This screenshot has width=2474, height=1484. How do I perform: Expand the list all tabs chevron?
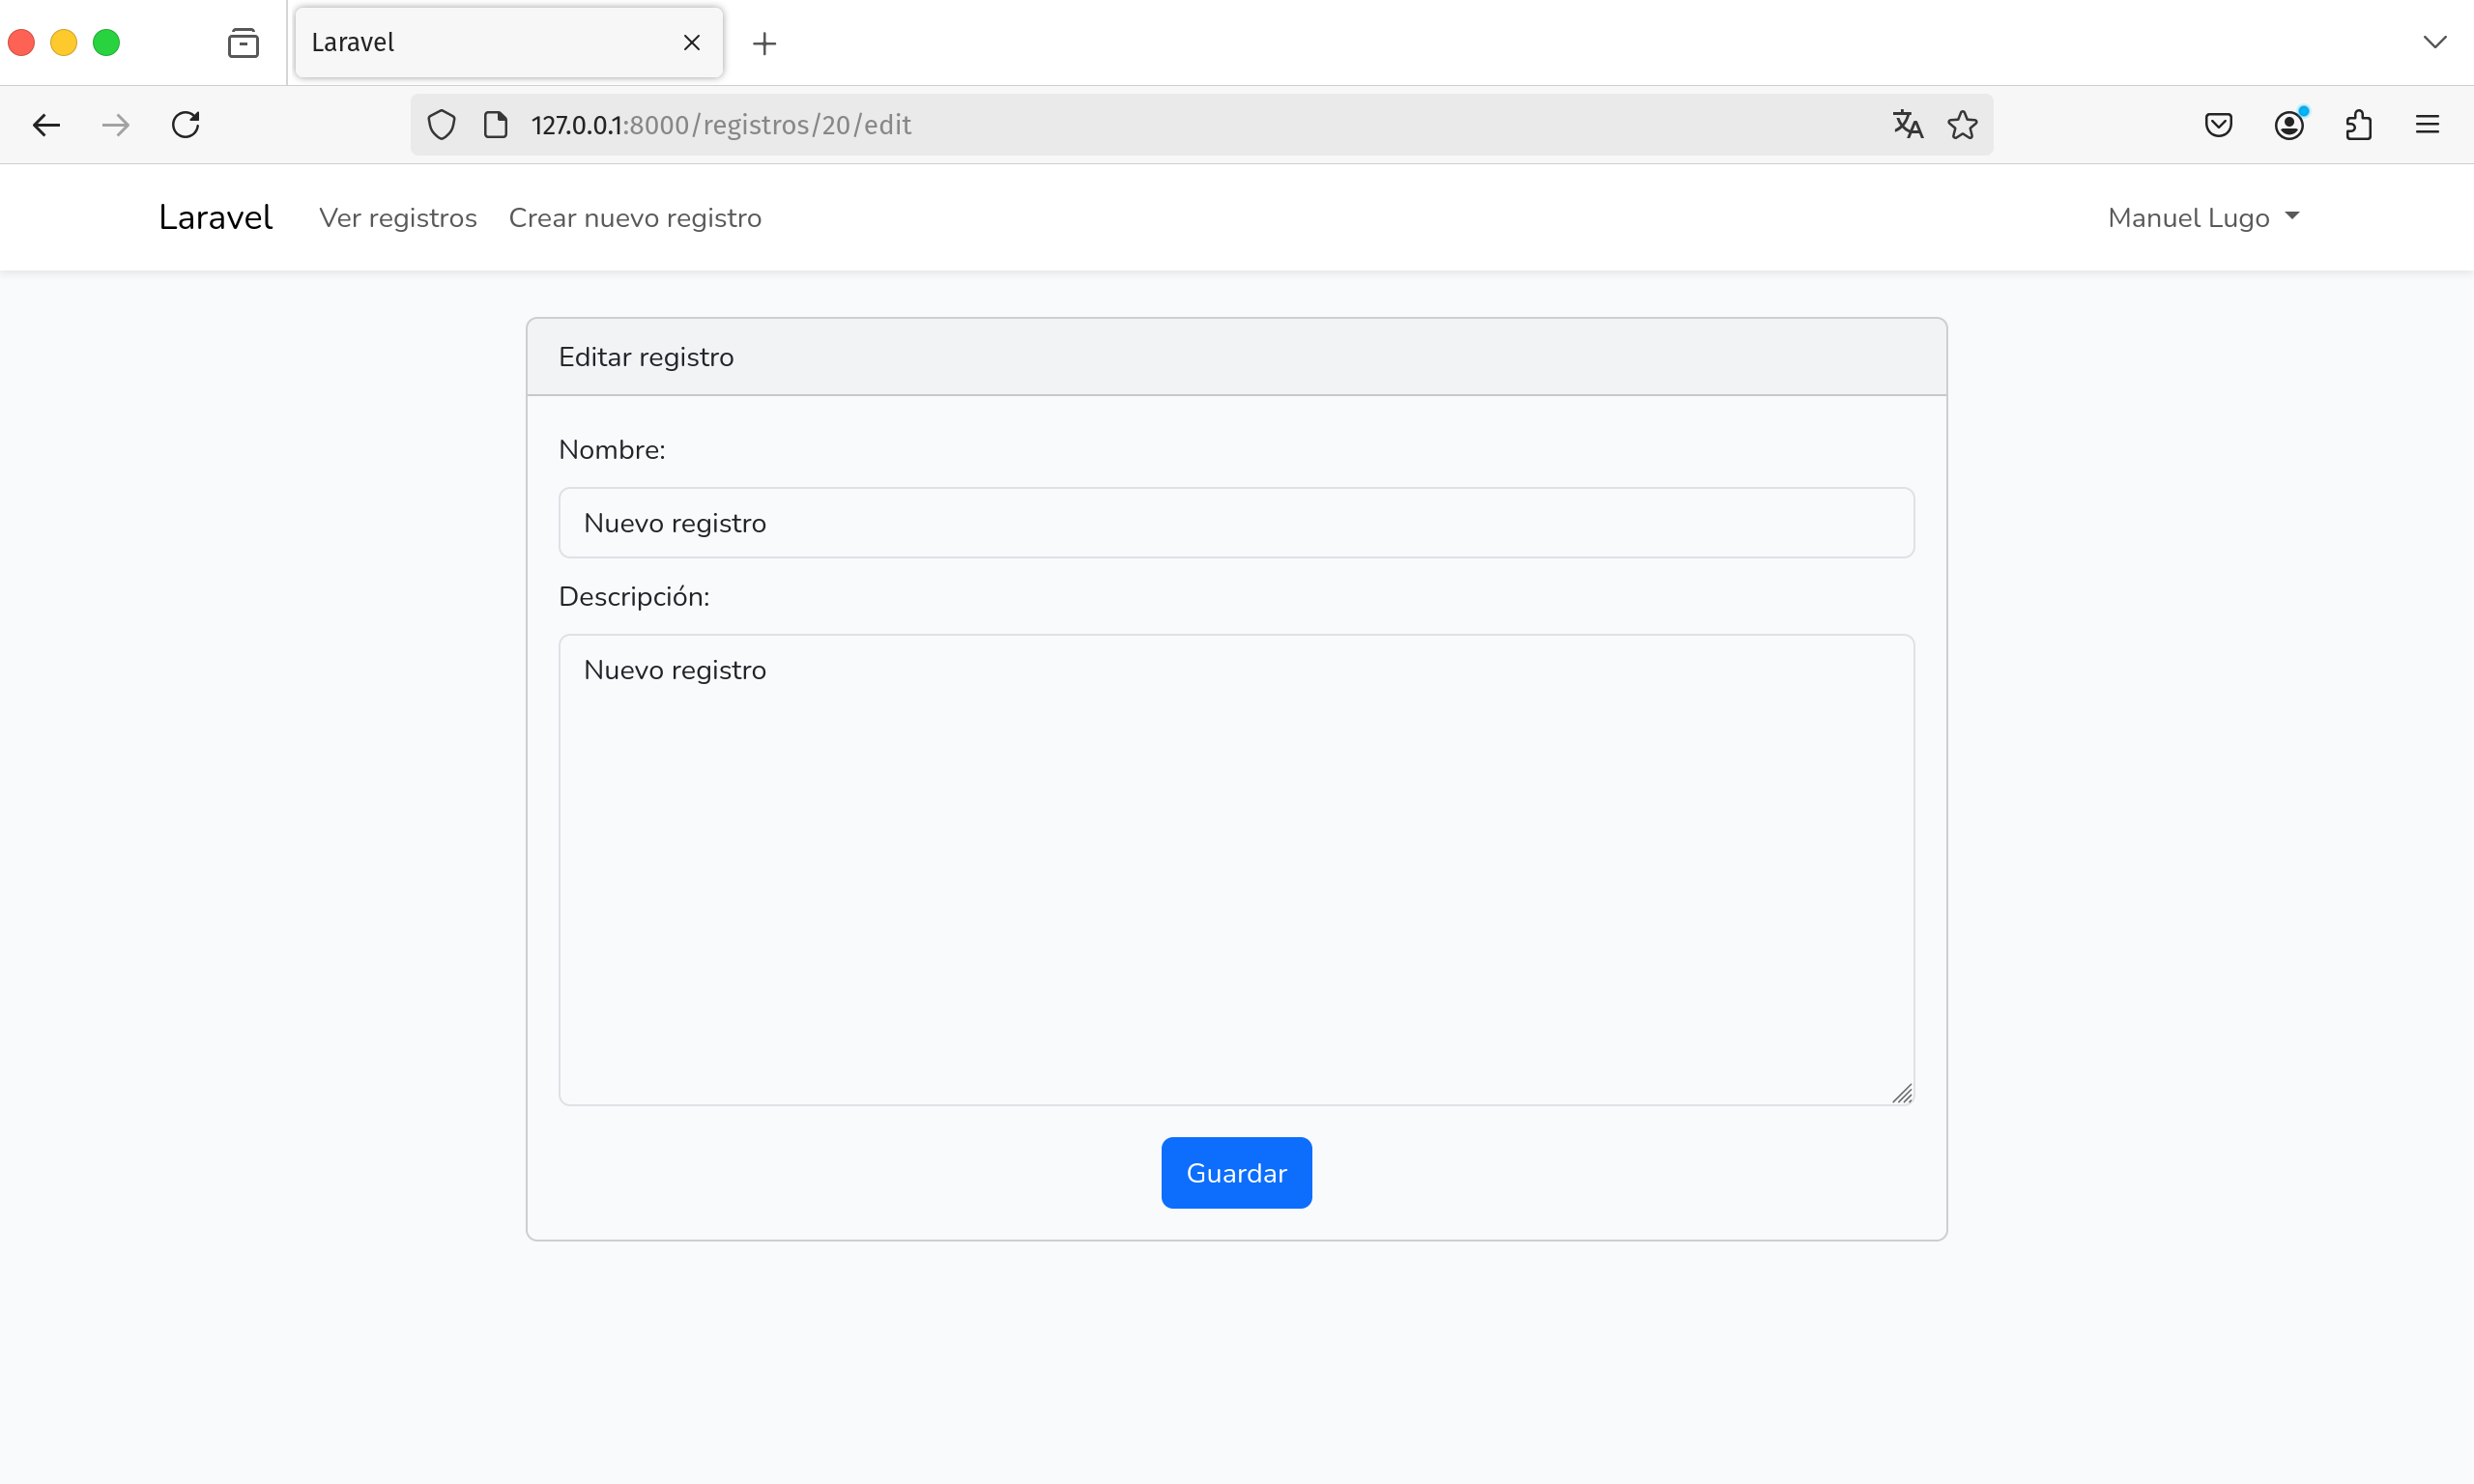[x=2434, y=42]
